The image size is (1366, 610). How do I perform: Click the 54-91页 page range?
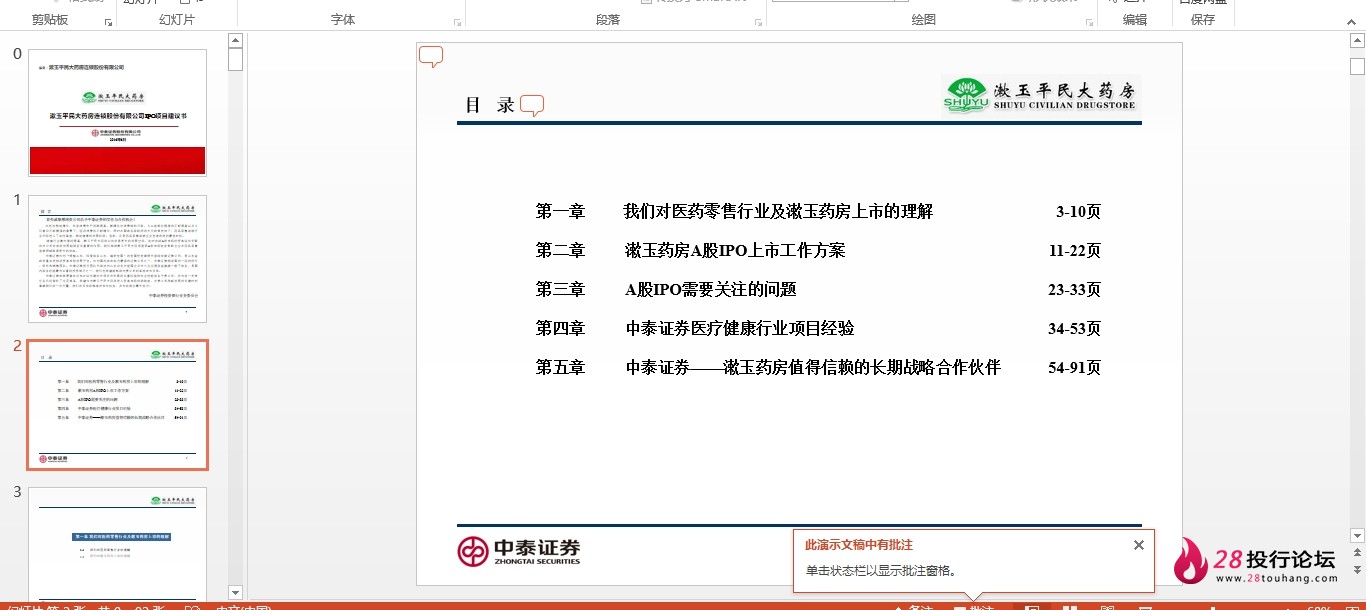coord(1075,368)
